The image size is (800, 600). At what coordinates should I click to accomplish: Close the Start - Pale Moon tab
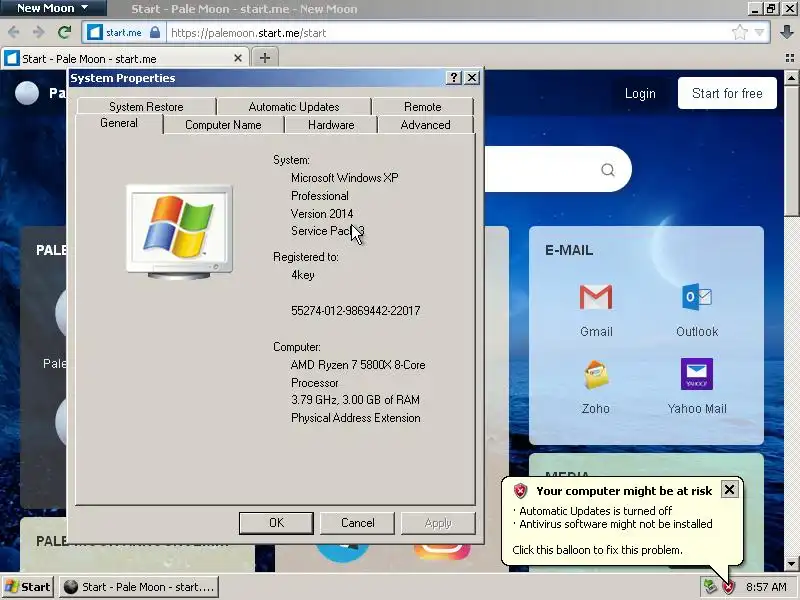pyautogui.click(x=238, y=58)
